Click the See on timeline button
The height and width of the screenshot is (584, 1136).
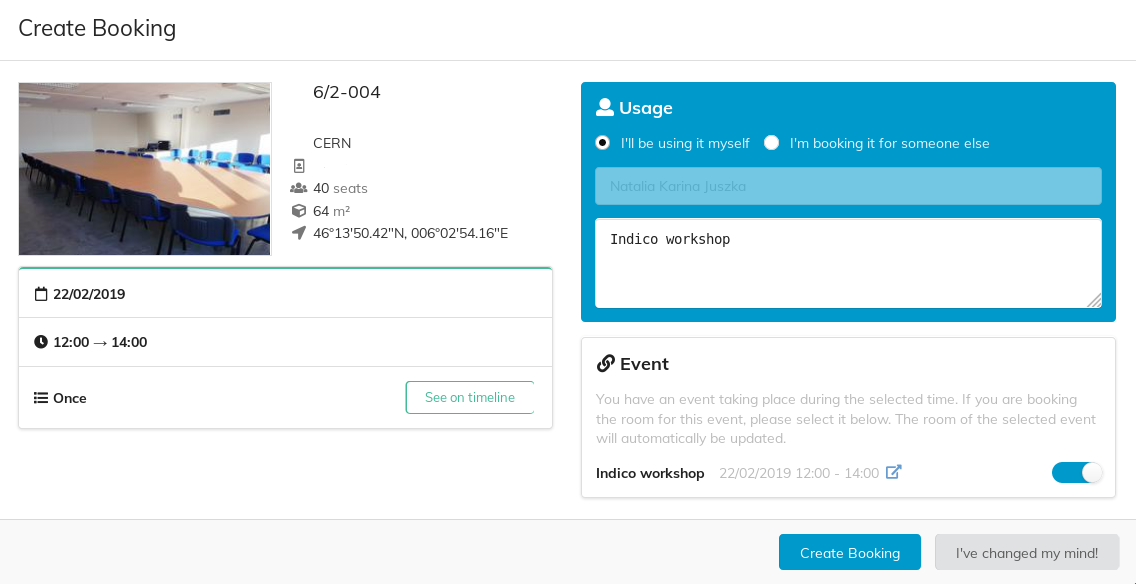(x=469, y=397)
